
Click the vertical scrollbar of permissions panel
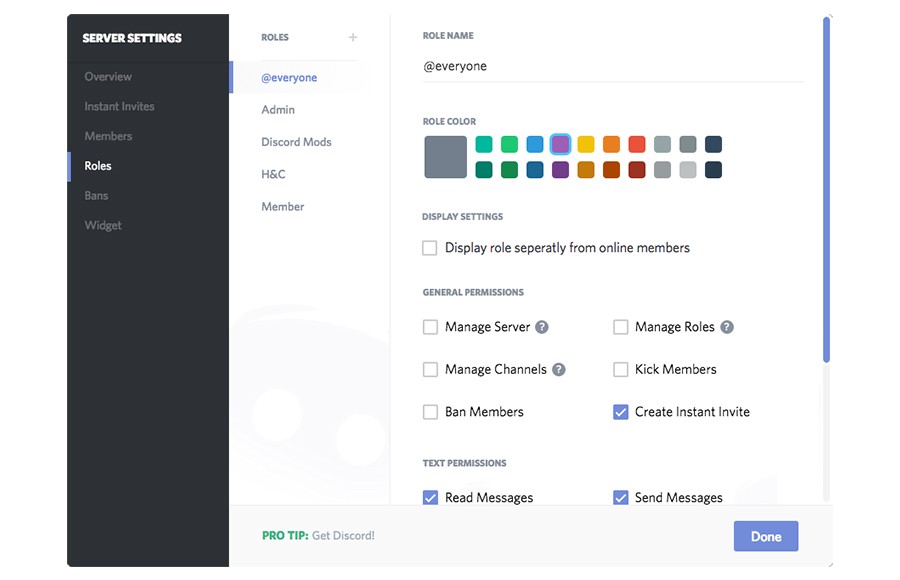coord(827,190)
